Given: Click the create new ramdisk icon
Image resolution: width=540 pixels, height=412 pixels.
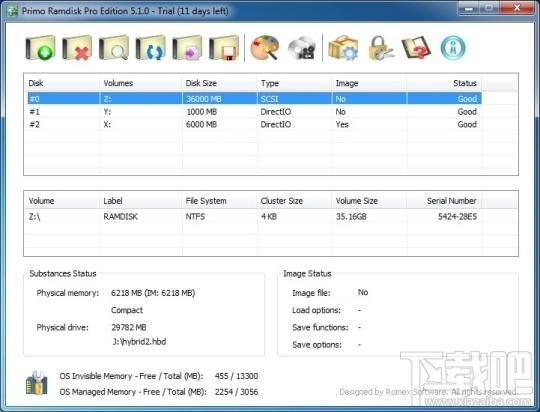Looking at the screenshot, I should [x=40, y=48].
